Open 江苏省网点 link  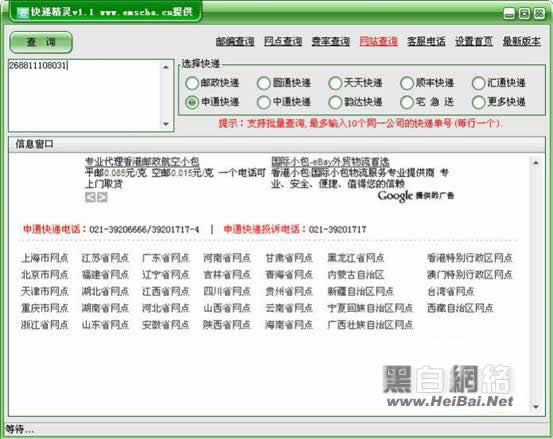coord(105,258)
